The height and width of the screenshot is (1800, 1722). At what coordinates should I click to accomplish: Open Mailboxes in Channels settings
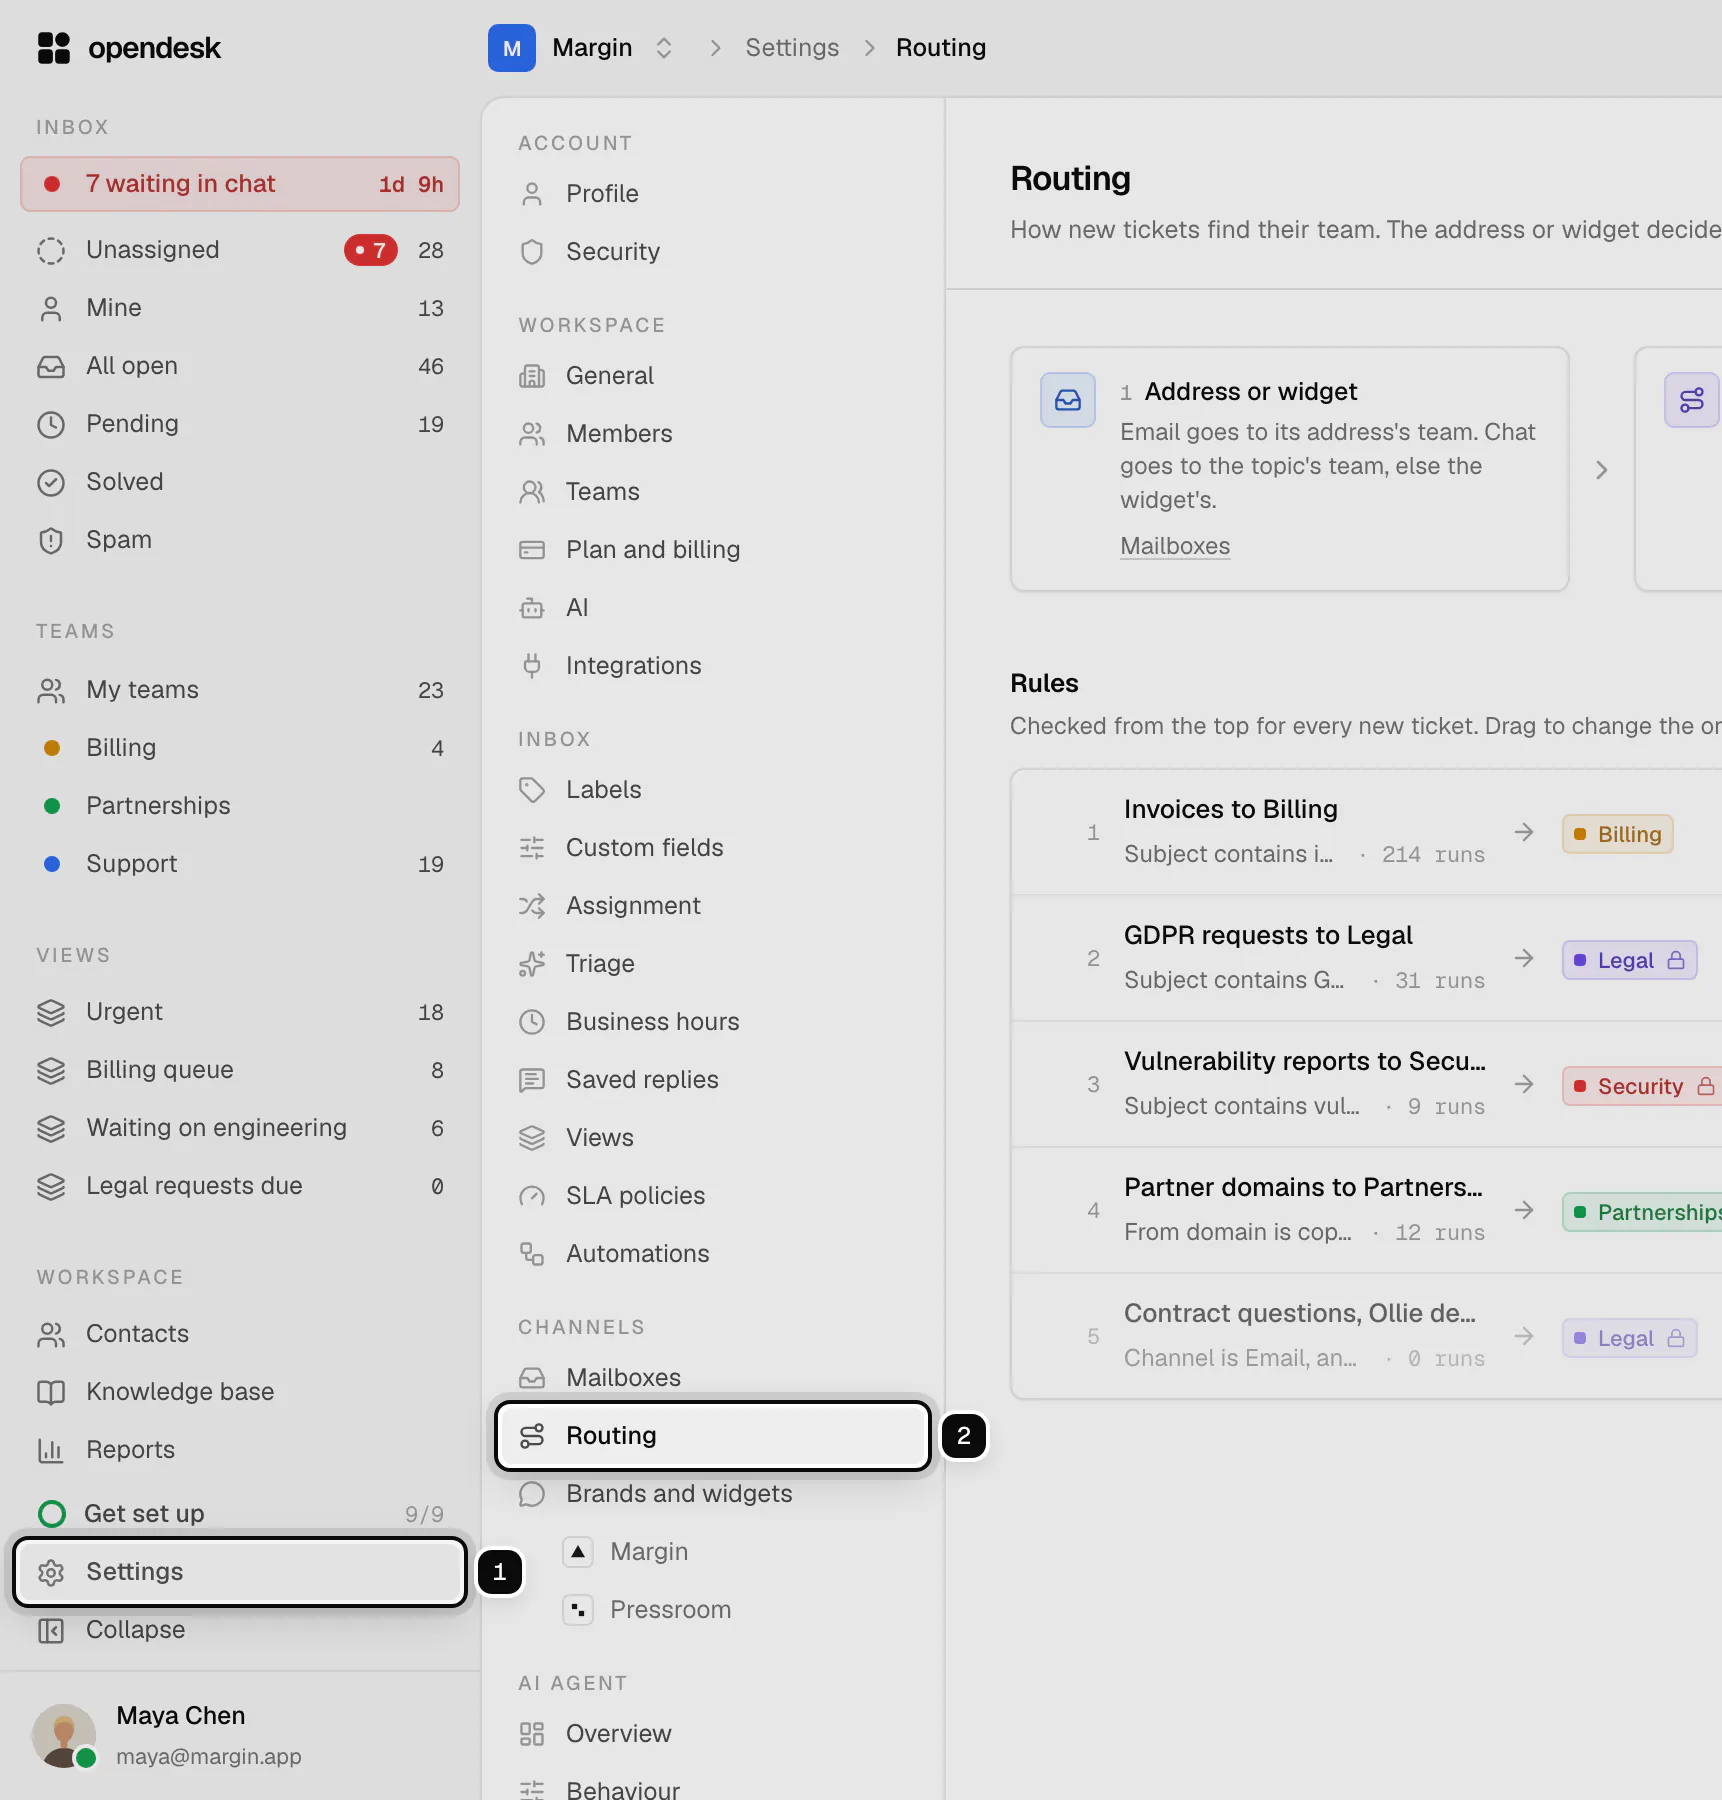click(713, 1378)
